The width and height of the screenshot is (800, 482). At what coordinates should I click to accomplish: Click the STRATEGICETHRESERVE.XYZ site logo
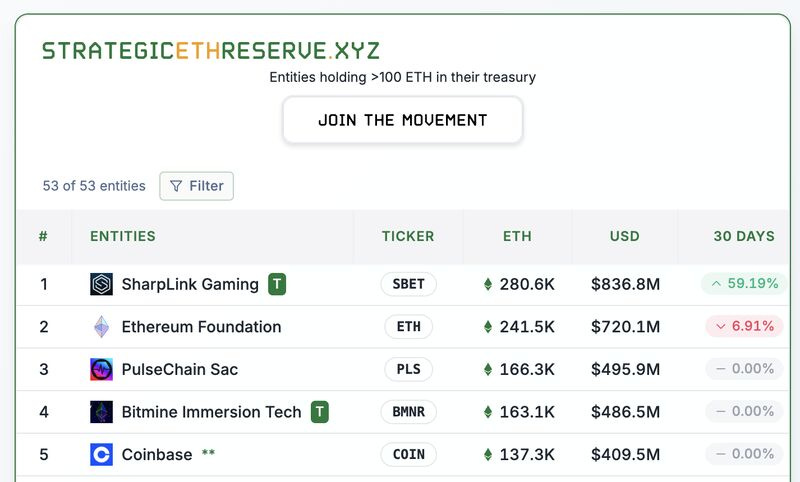(x=210, y=51)
